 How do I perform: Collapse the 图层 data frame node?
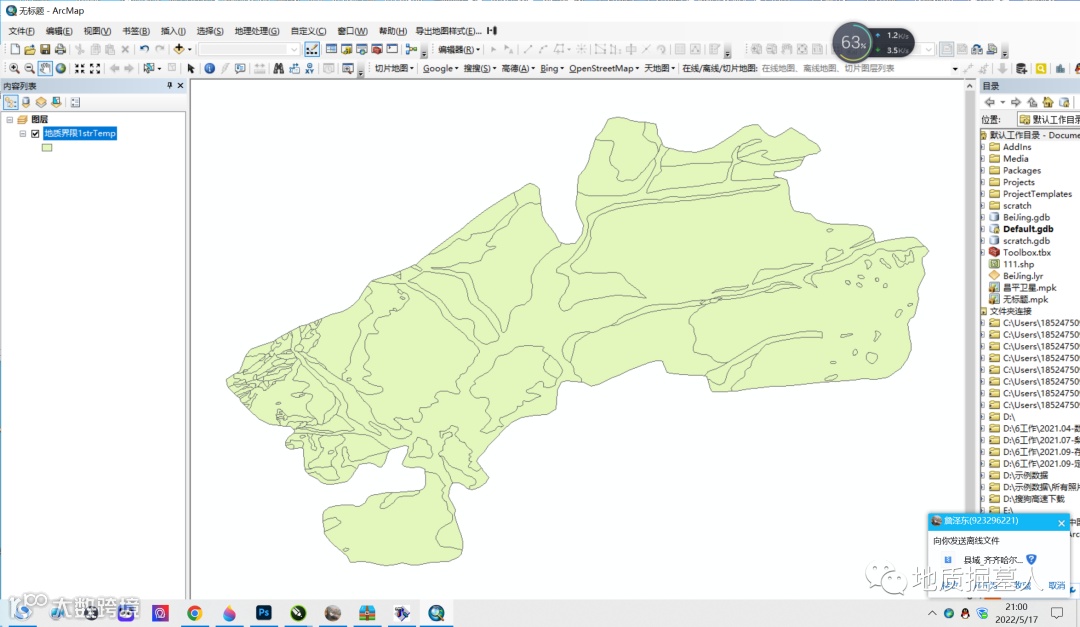pyautogui.click(x=10, y=119)
